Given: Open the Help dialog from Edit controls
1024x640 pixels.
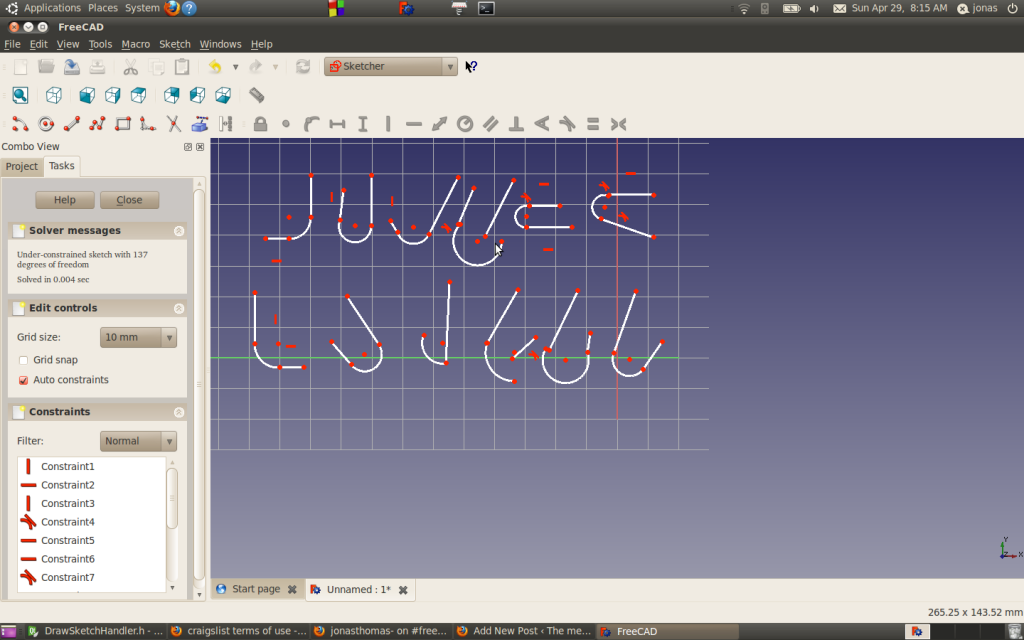Looking at the screenshot, I should [x=64, y=199].
